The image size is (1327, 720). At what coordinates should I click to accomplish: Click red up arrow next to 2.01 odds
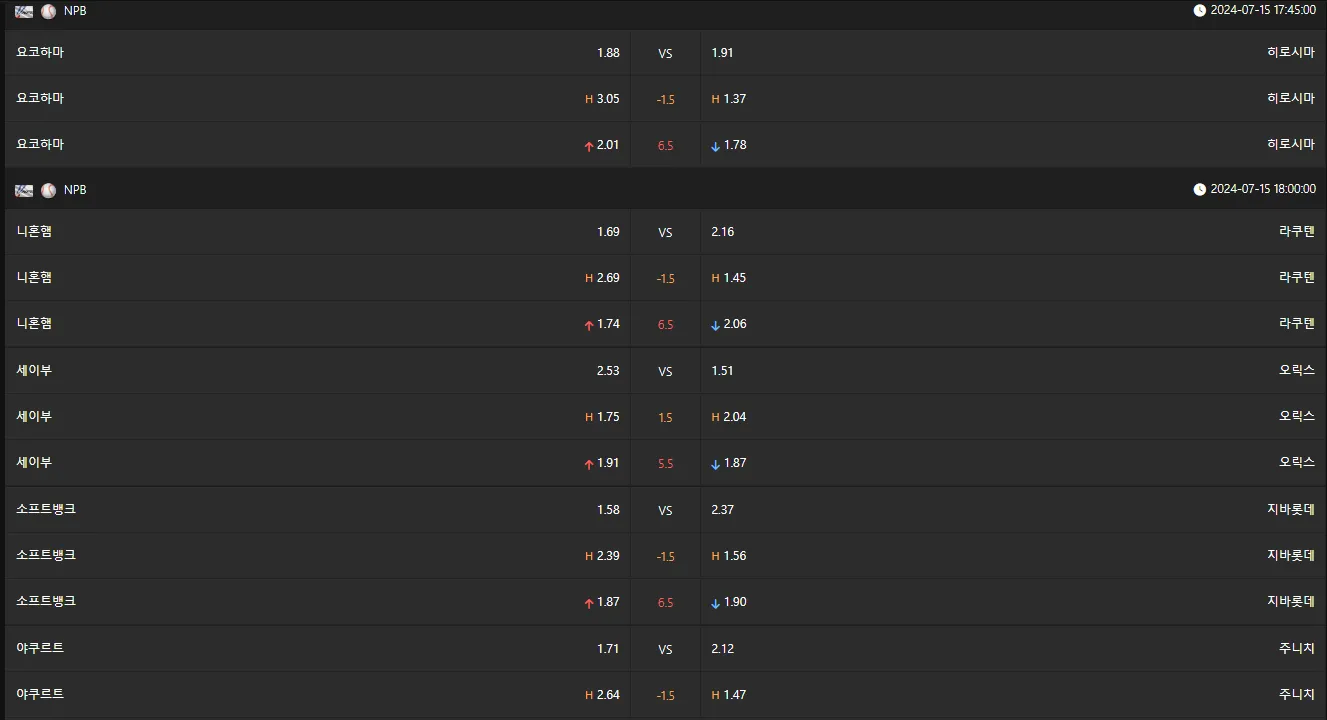[x=589, y=146]
